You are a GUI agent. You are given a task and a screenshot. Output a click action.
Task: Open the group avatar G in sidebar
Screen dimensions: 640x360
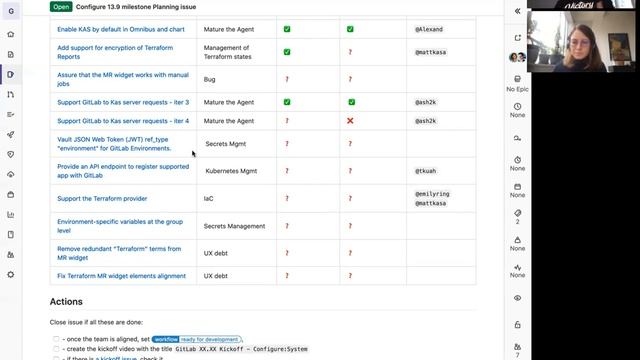coord(11,11)
